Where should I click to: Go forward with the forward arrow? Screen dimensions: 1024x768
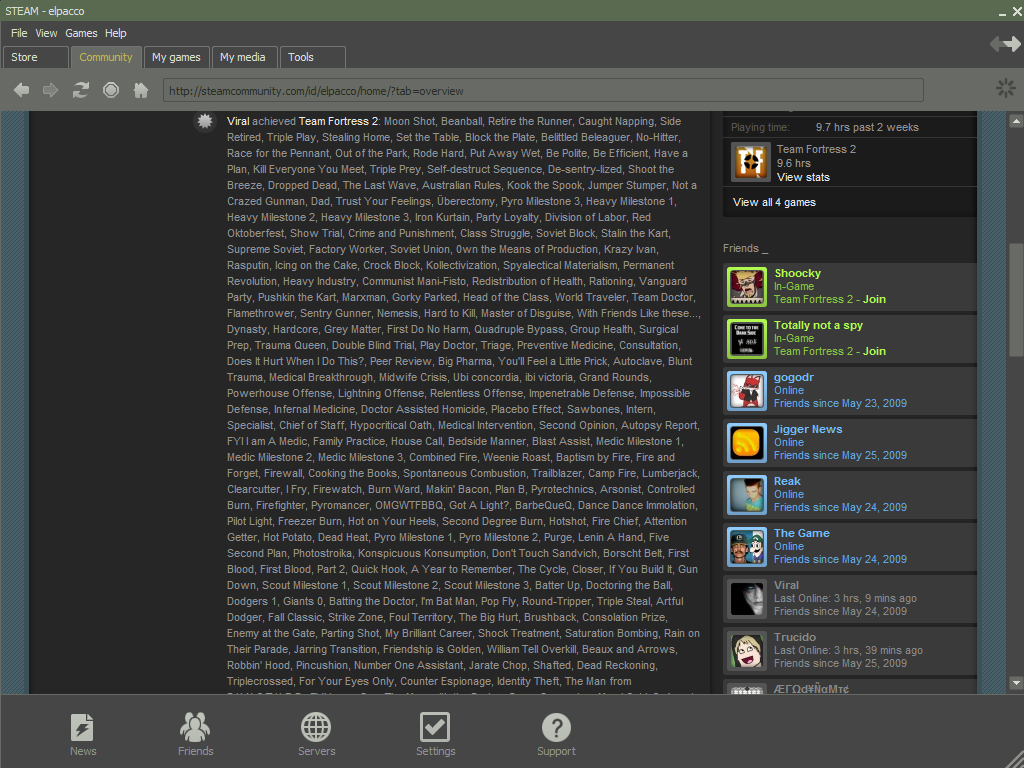[50, 90]
